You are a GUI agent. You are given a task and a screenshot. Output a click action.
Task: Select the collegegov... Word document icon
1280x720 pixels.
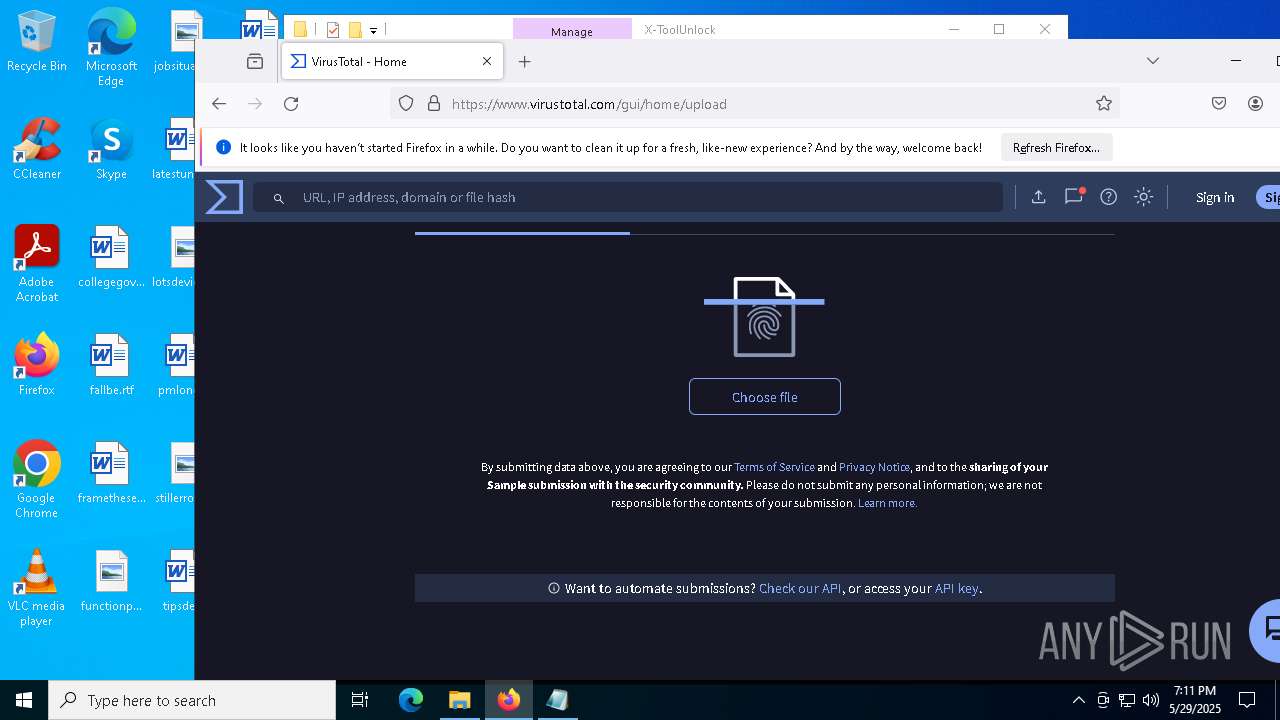pyautogui.click(x=111, y=257)
